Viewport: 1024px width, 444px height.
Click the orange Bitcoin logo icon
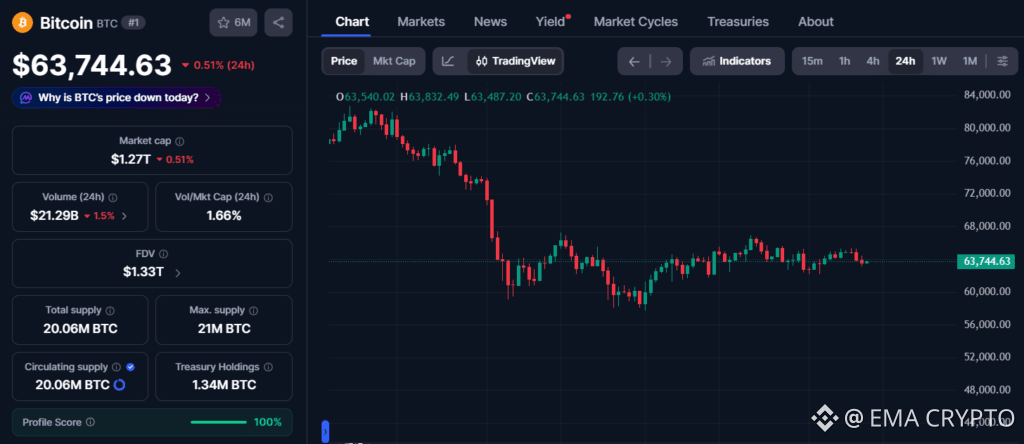point(23,23)
